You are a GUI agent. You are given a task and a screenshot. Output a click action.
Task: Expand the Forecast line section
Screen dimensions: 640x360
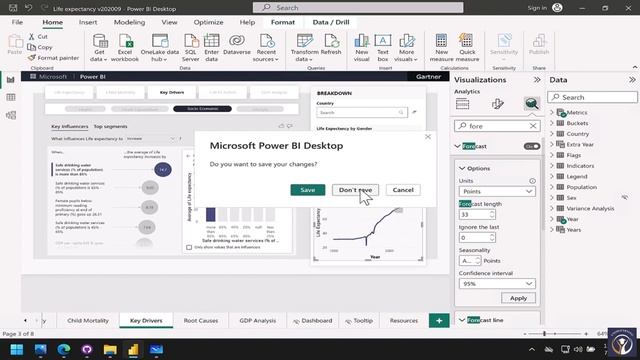[x=462, y=320]
